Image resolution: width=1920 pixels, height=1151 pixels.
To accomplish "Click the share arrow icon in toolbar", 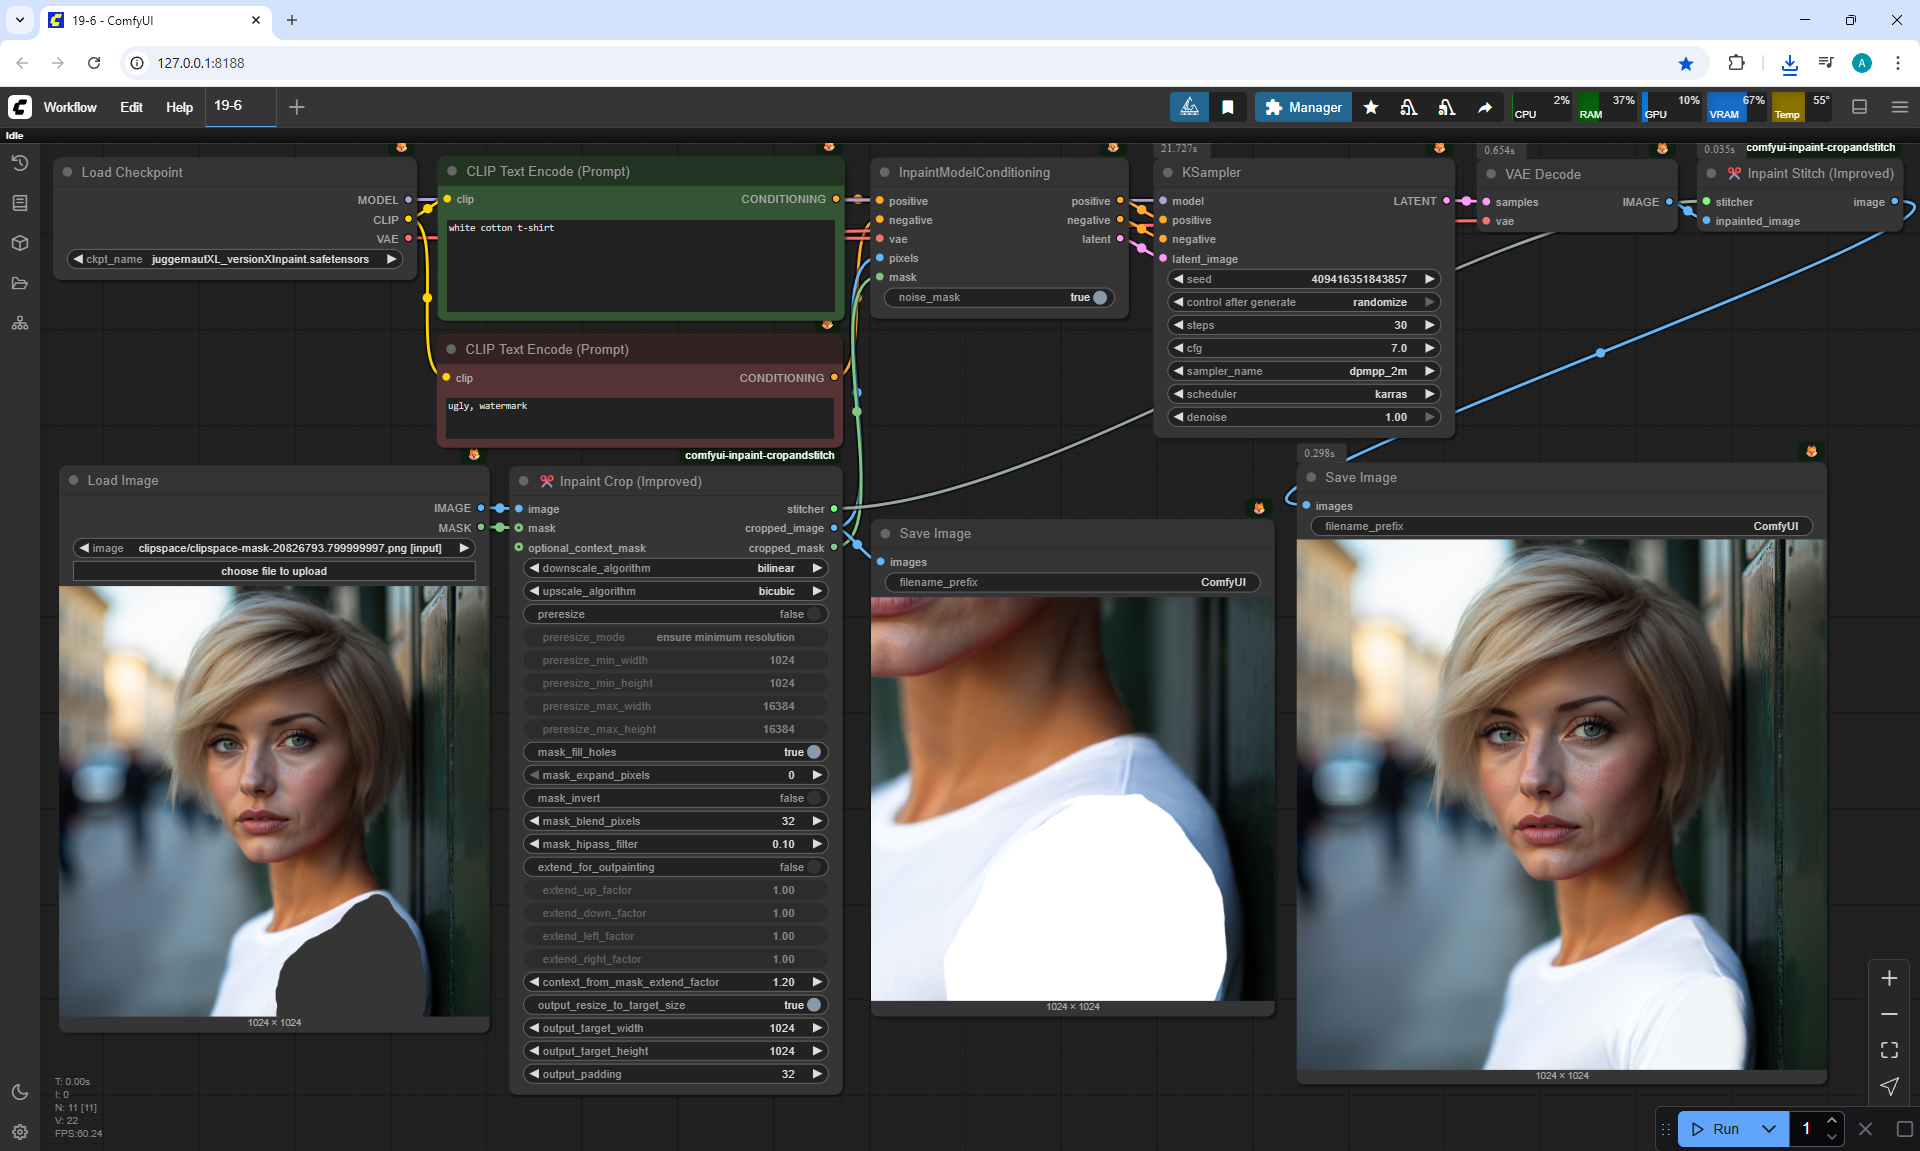I will 1485,107.
